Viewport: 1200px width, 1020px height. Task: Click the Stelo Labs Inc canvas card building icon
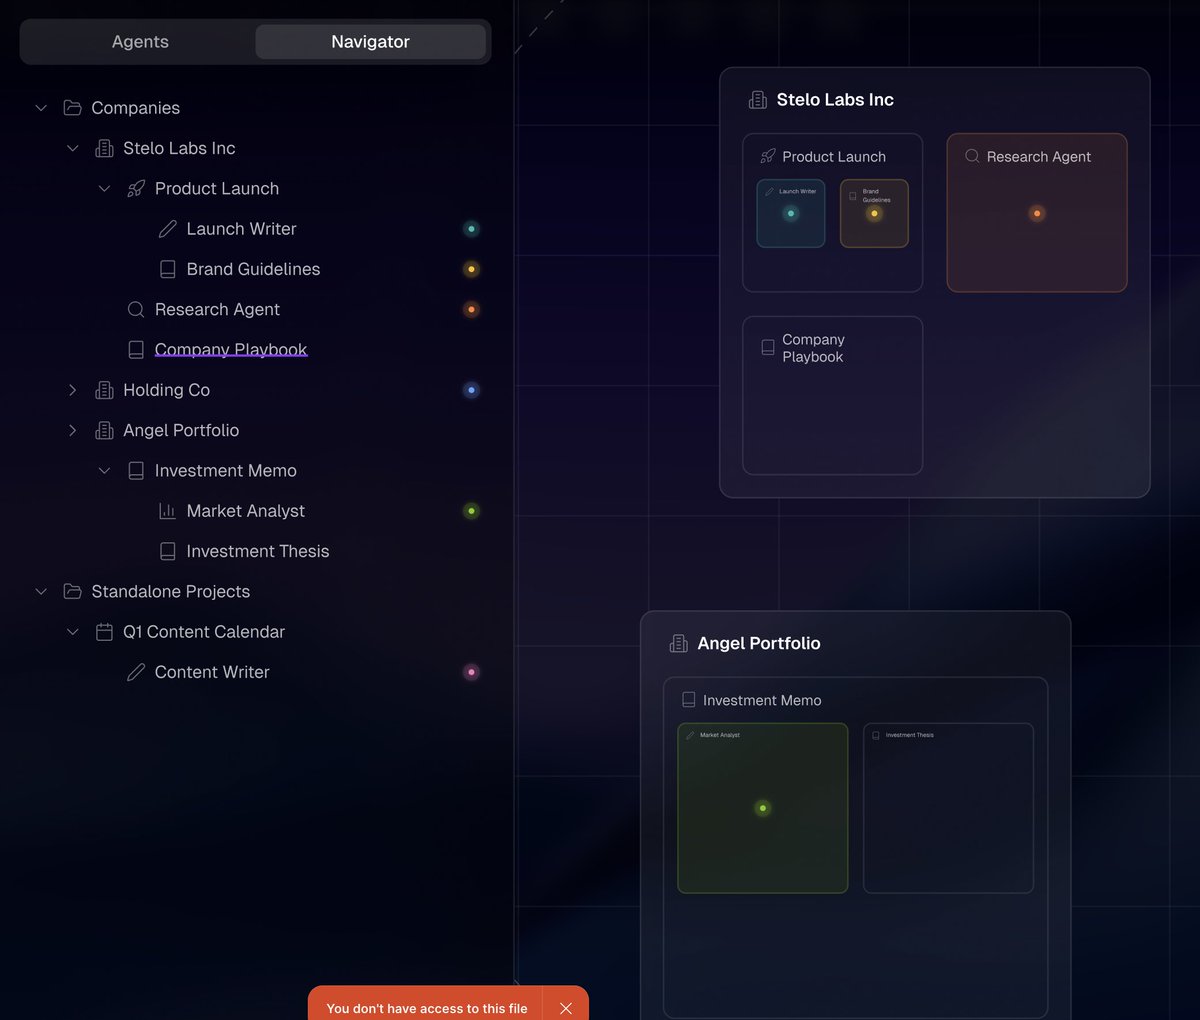coord(758,100)
